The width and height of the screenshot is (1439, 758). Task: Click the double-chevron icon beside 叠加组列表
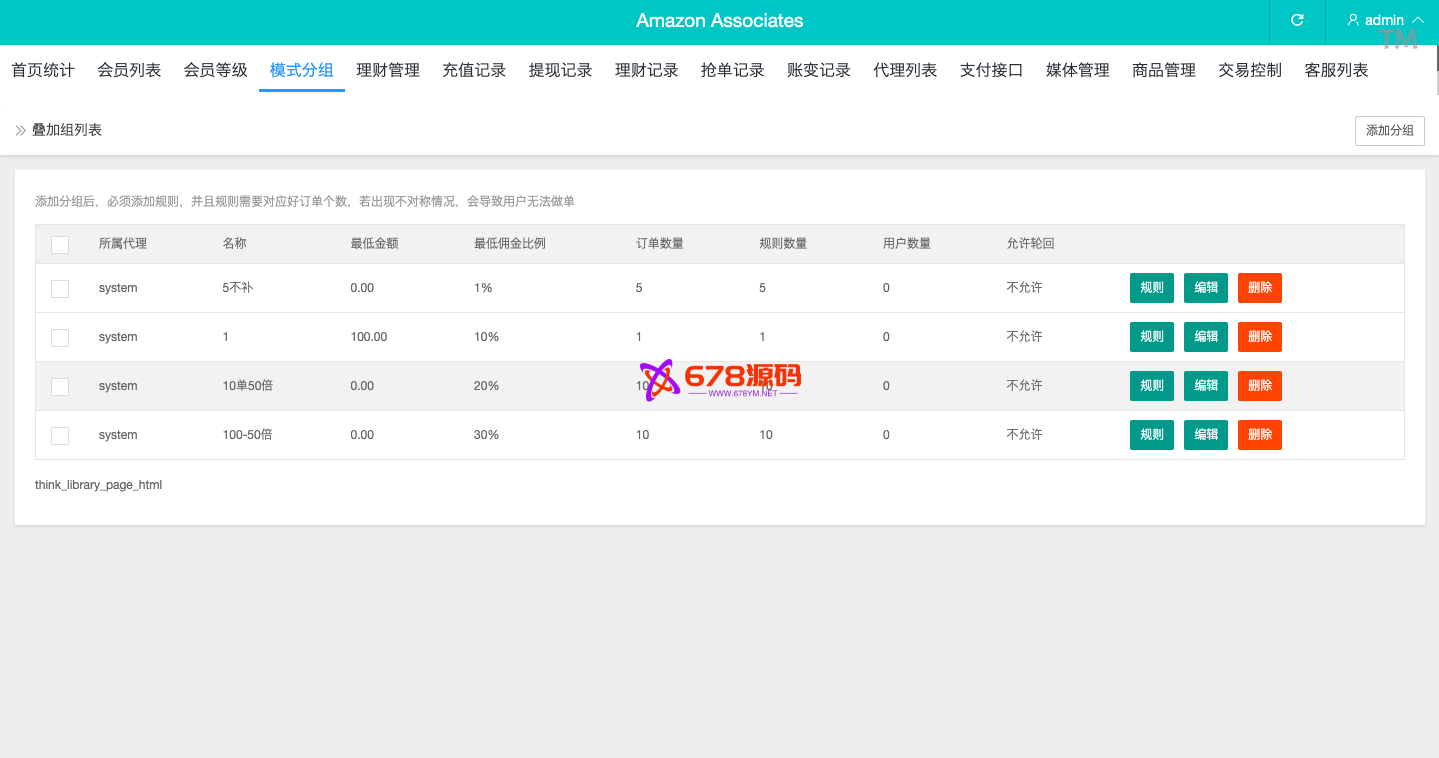point(20,130)
